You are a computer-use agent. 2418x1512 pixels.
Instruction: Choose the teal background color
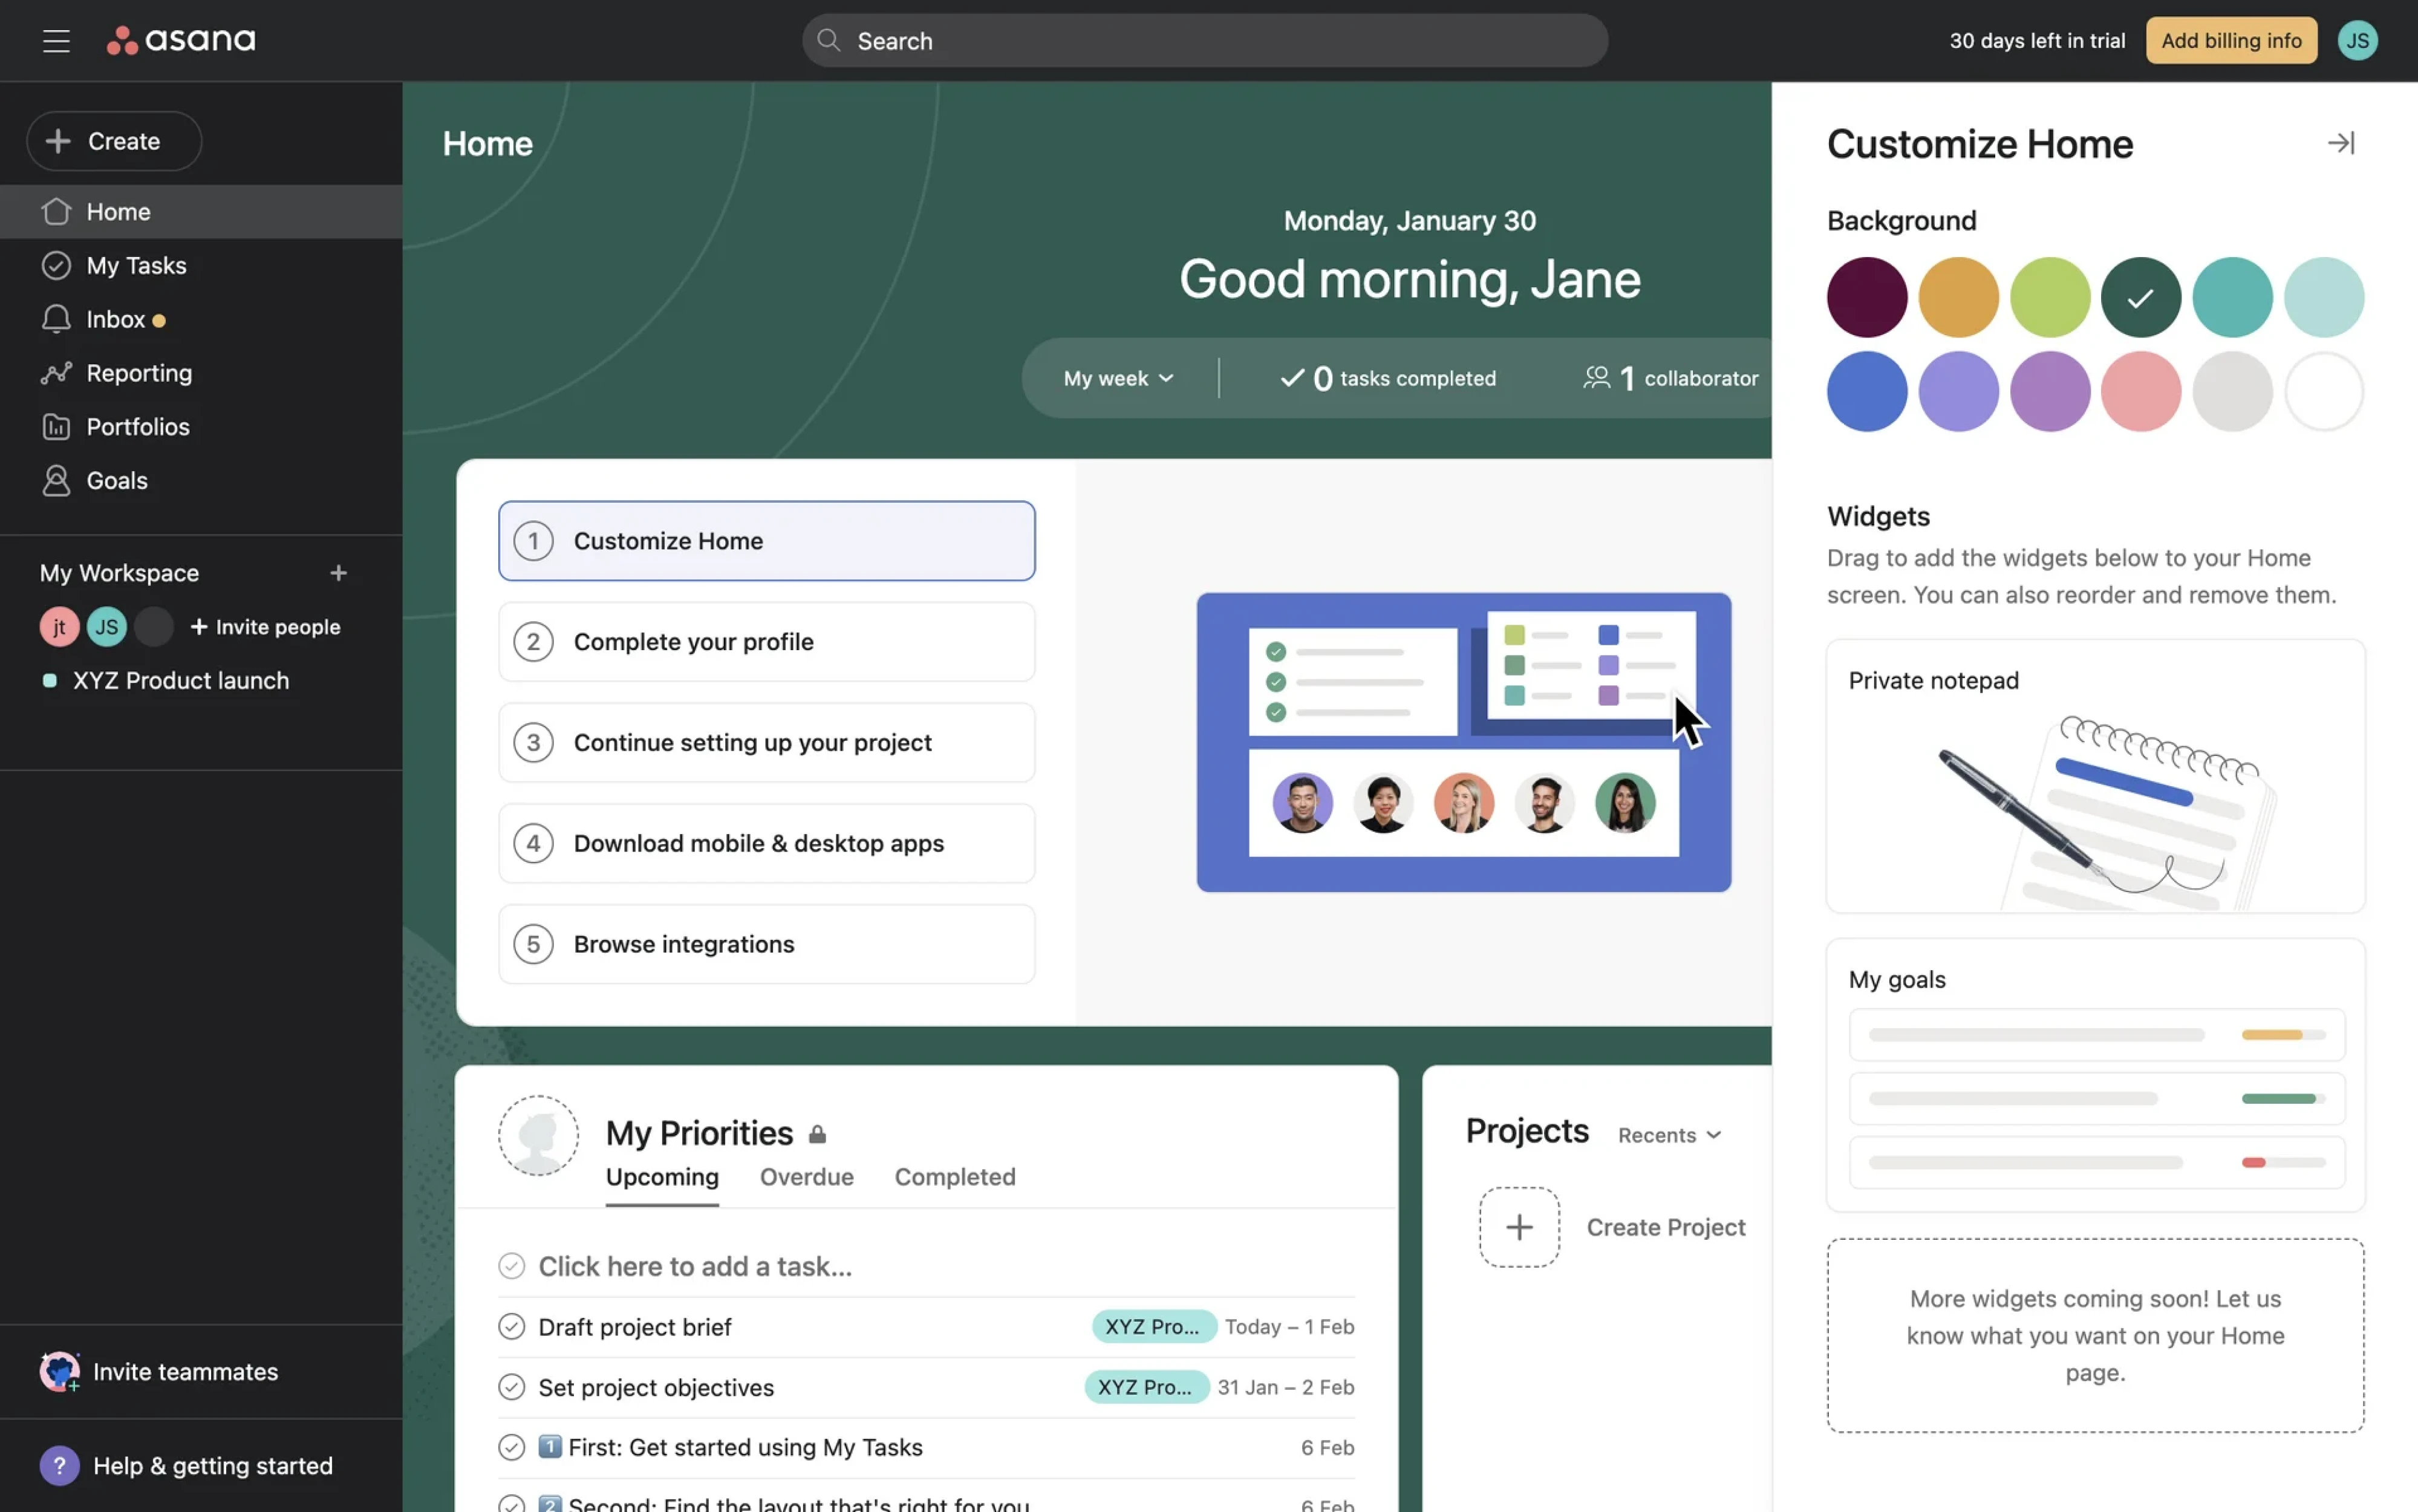pos(2232,297)
